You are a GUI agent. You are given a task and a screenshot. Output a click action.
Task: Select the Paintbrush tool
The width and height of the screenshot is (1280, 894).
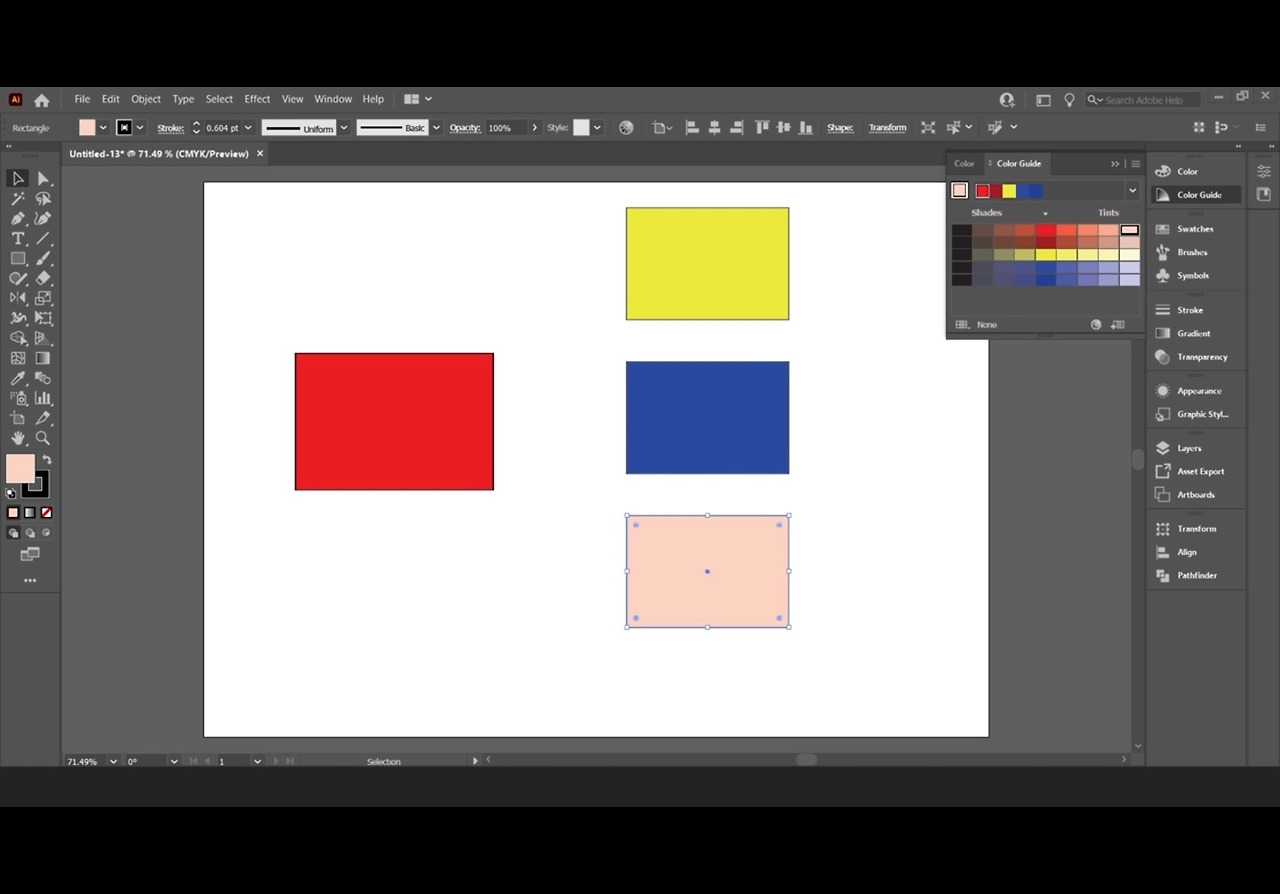[43, 259]
